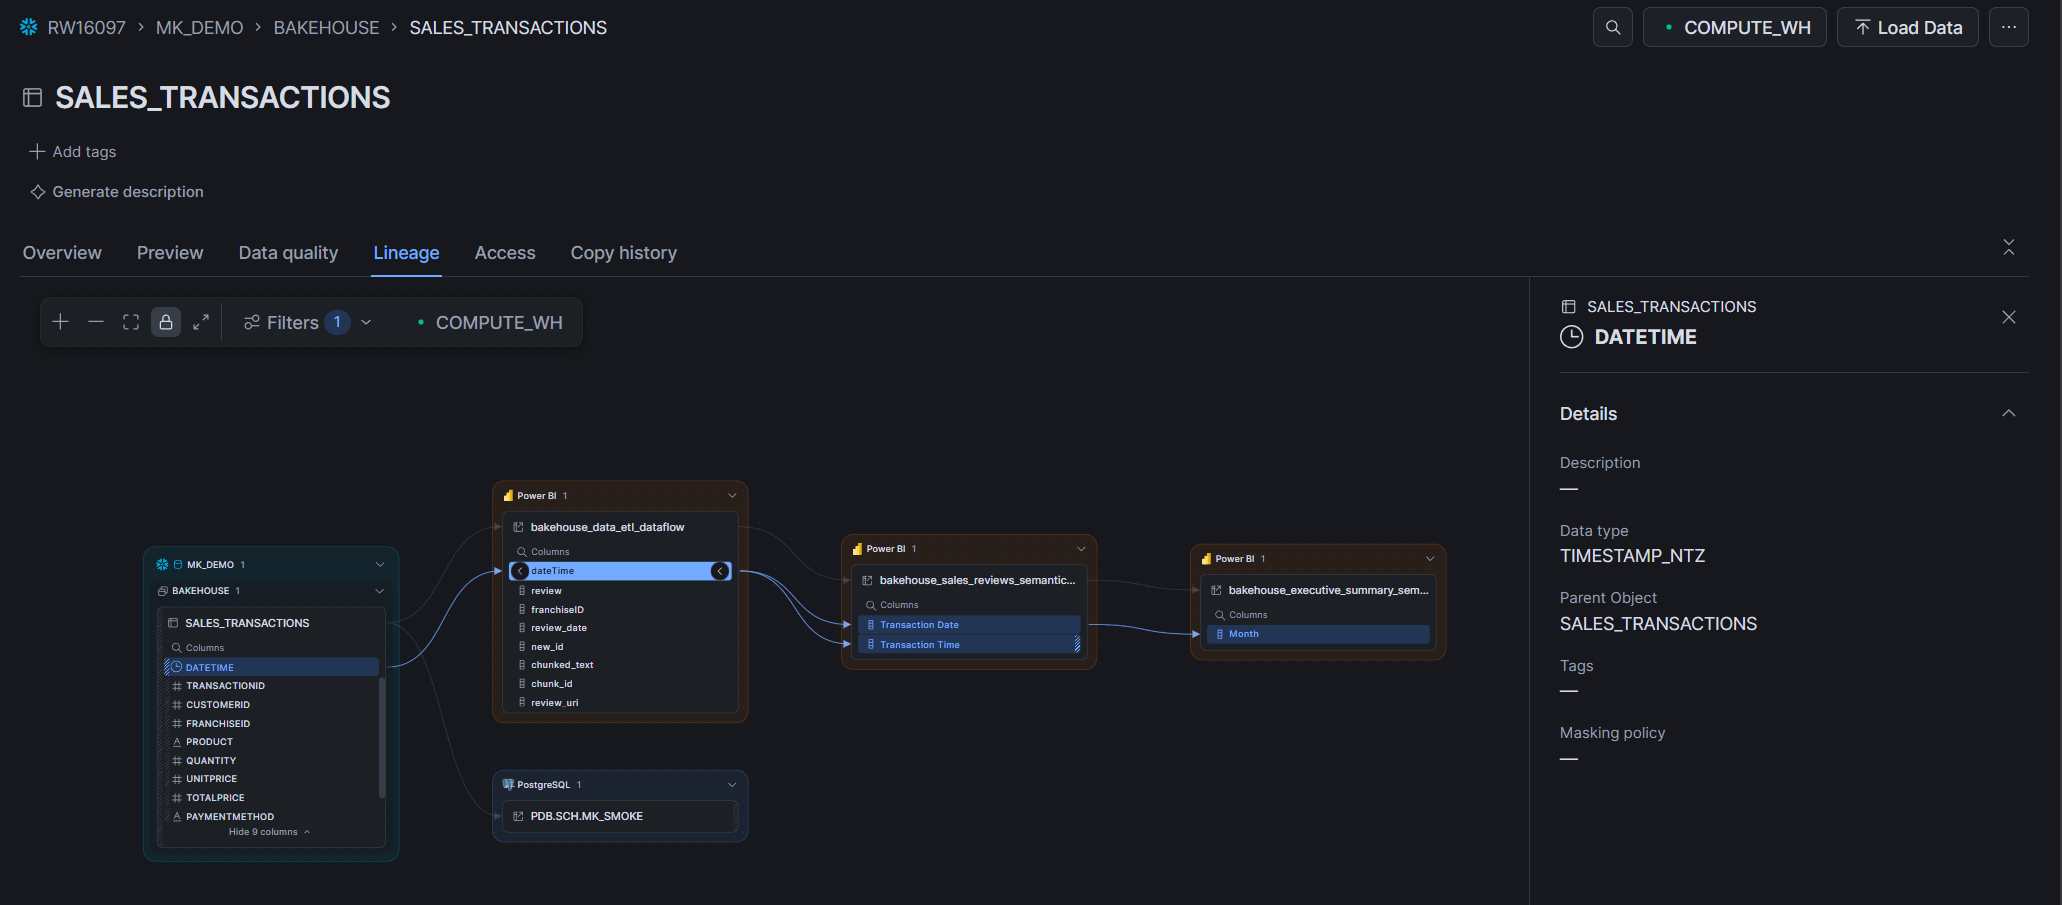
Task: Click the schema icon beside BAKEHOUSE node
Action: (162, 591)
